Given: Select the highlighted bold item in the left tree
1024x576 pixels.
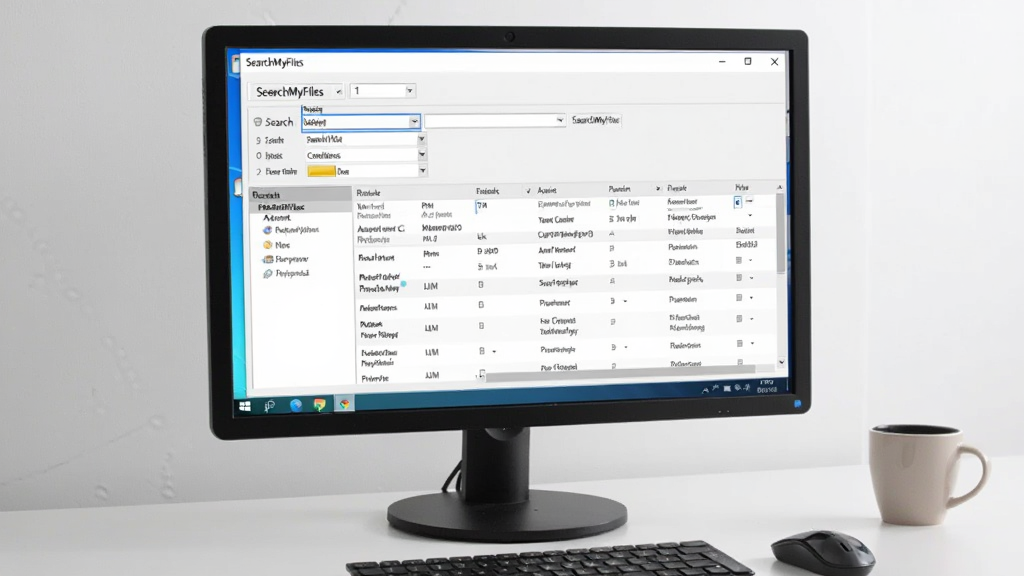Looking at the screenshot, I should coord(300,206).
